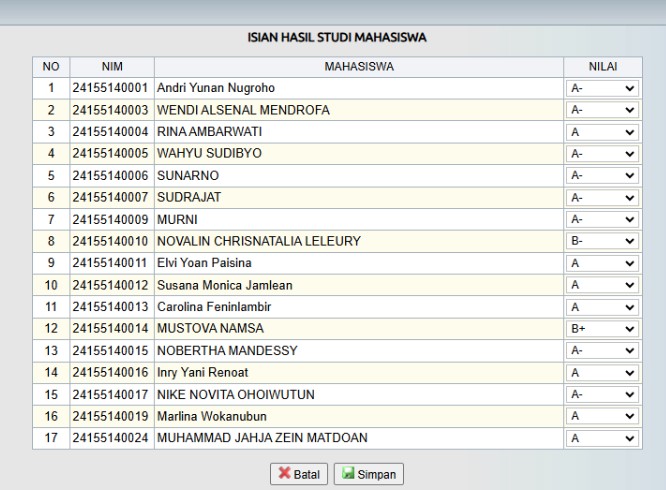Expand grade dropdown for Elvi Yoan Paisina
Image resolution: width=666 pixels, height=490 pixels.
click(x=604, y=263)
